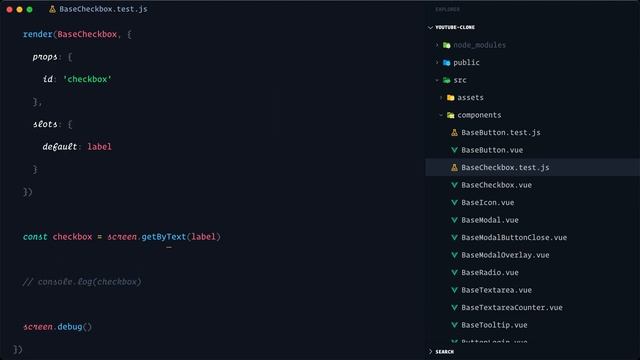Click the Vue icon beside BaseModalOverlay.vue

coord(454,255)
